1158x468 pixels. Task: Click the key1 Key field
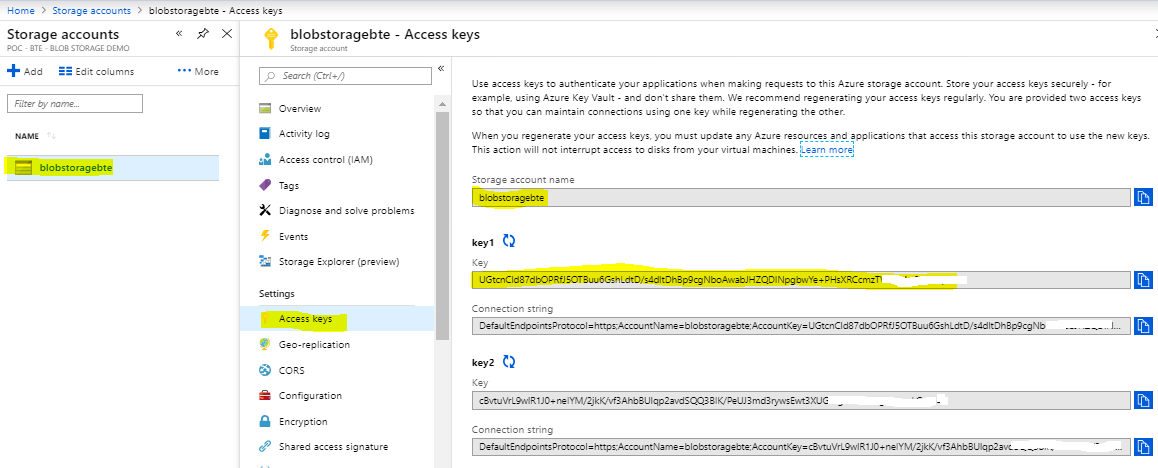[x=801, y=280]
